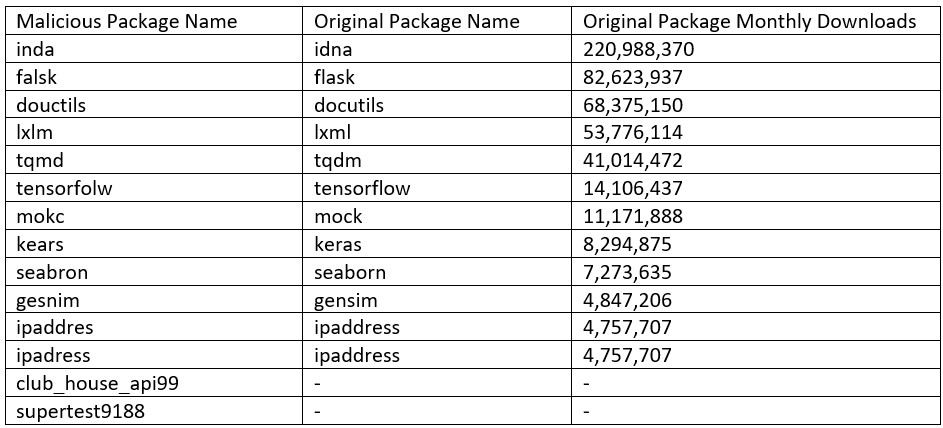
Task: Select the 'douctils' table cell
Action: (154, 105)
